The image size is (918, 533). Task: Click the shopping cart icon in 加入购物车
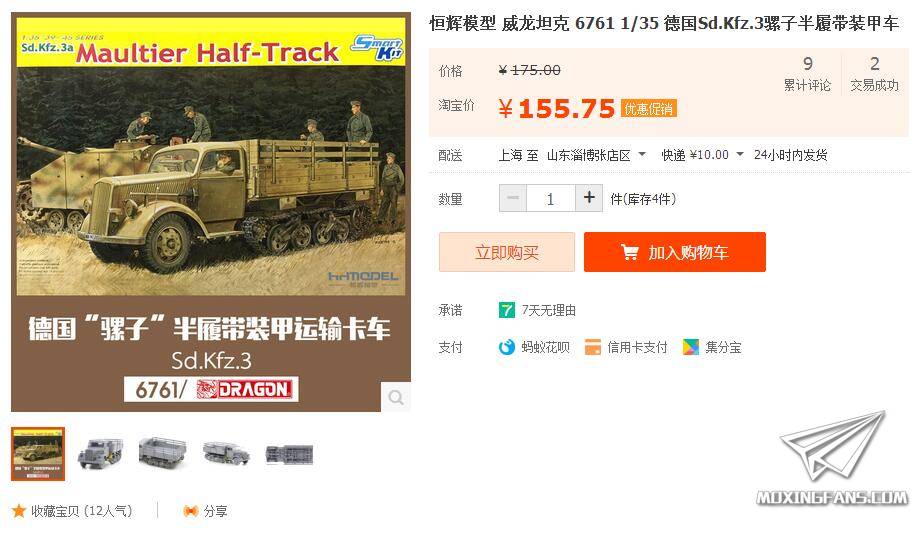[x=629, y=252]
